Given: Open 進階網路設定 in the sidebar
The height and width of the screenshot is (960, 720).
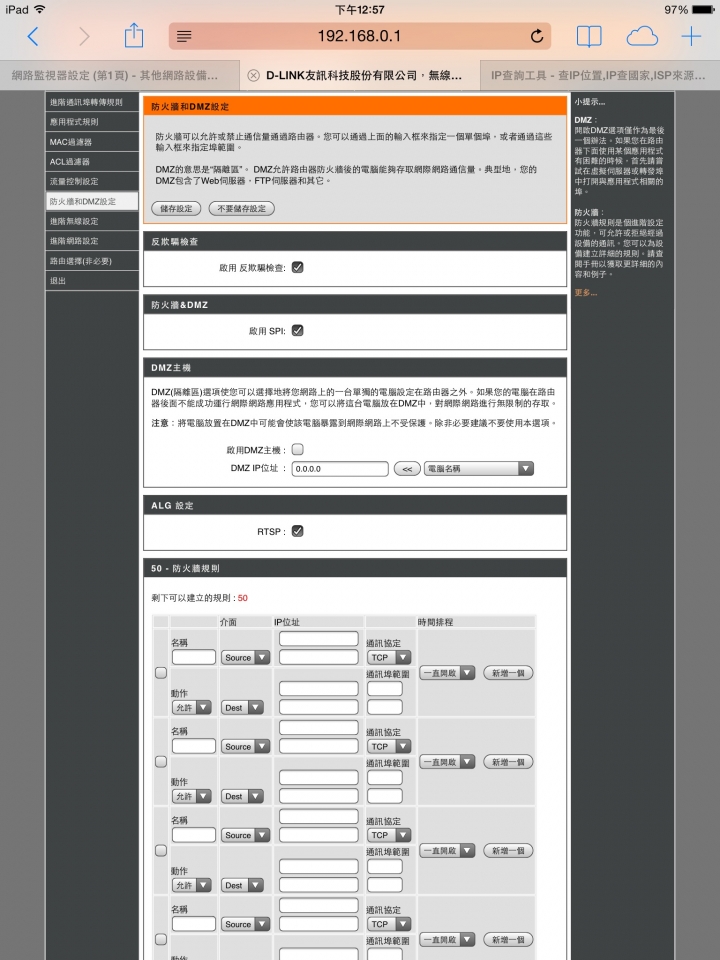Looking at the screenshot, I should (x=92, y=241).
